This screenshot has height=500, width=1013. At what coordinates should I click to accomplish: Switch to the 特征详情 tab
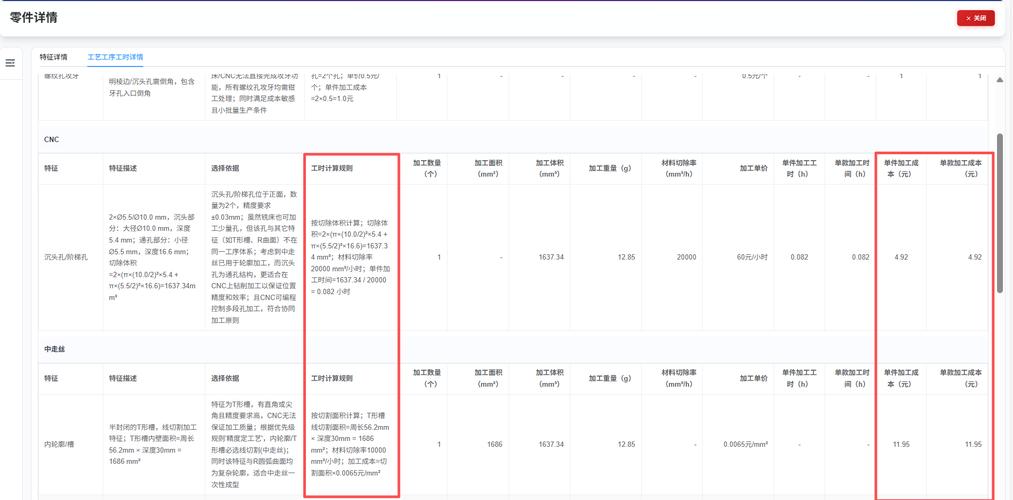[53, 57]
